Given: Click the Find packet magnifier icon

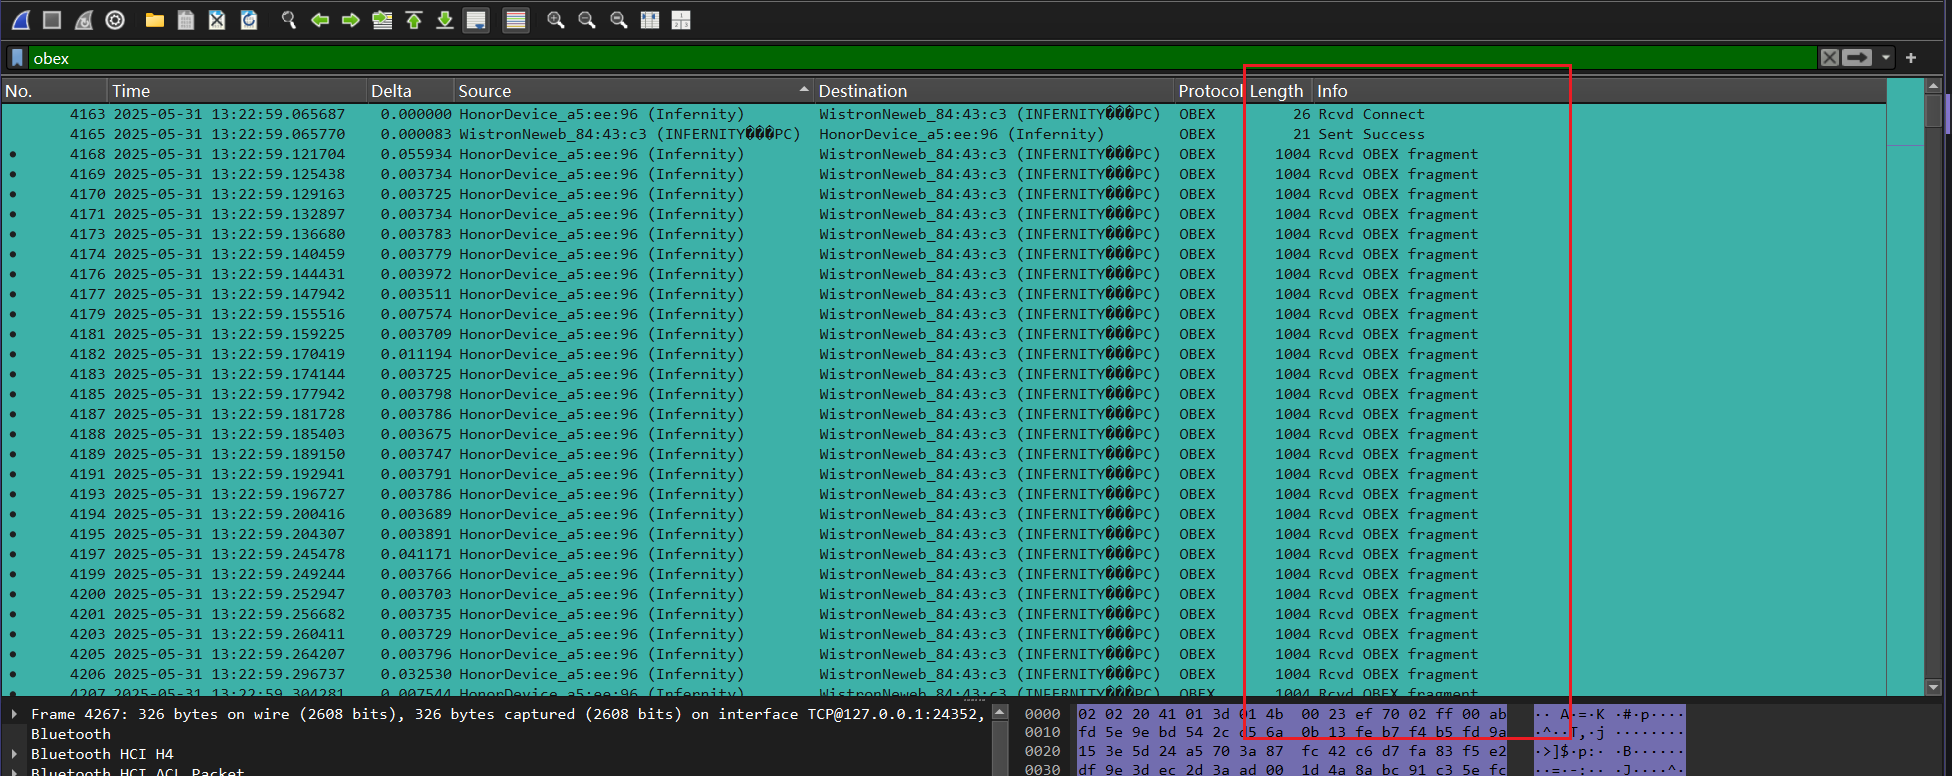Looking at the screenshot, I should click(x=288, y=20).
